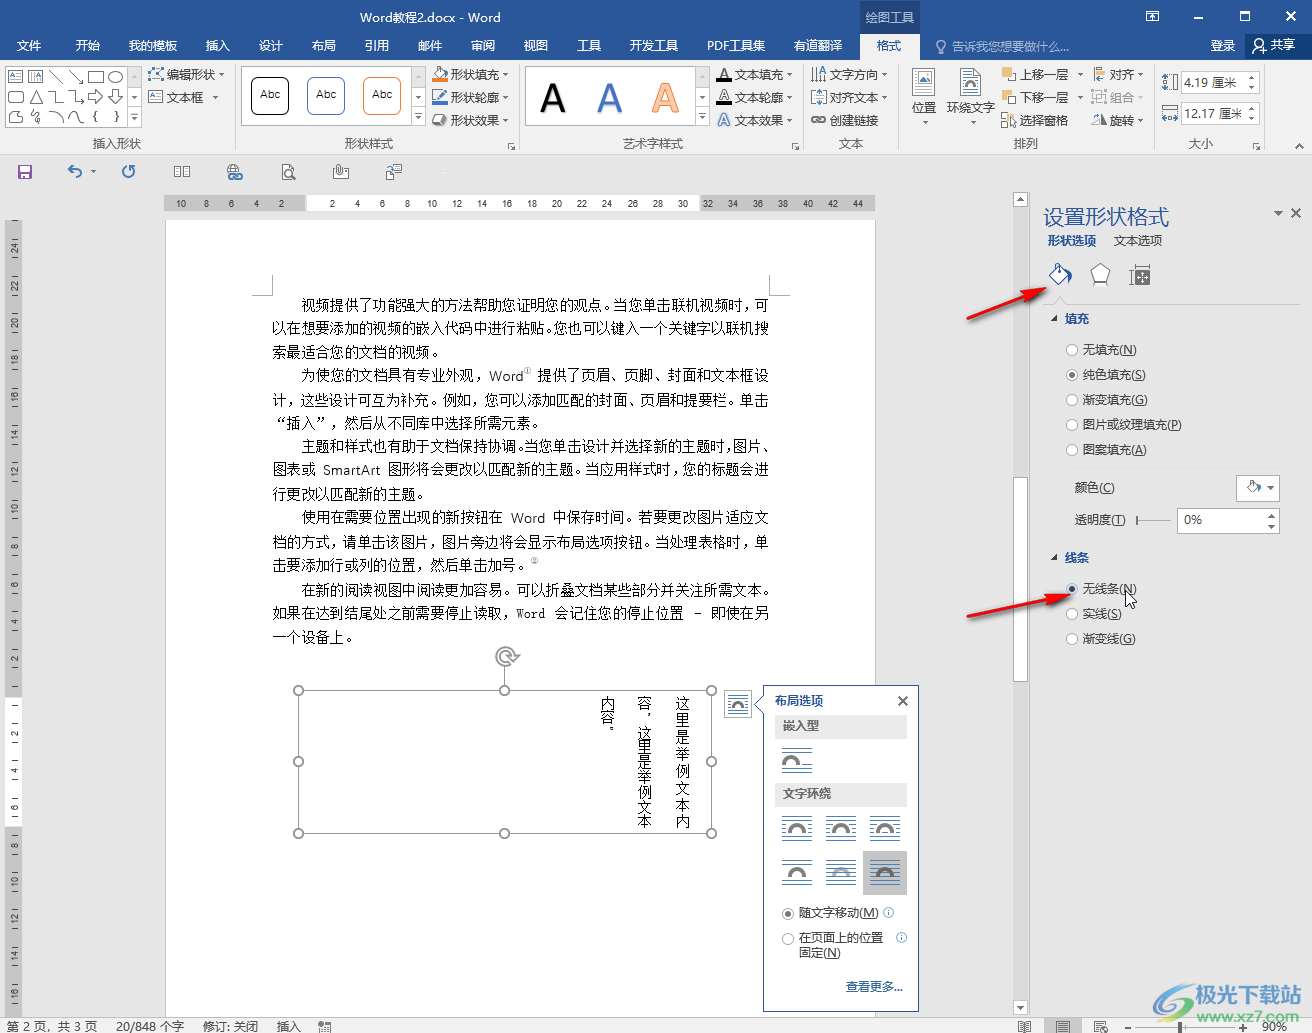Click the transparency percentage input field

point(1221,520)
